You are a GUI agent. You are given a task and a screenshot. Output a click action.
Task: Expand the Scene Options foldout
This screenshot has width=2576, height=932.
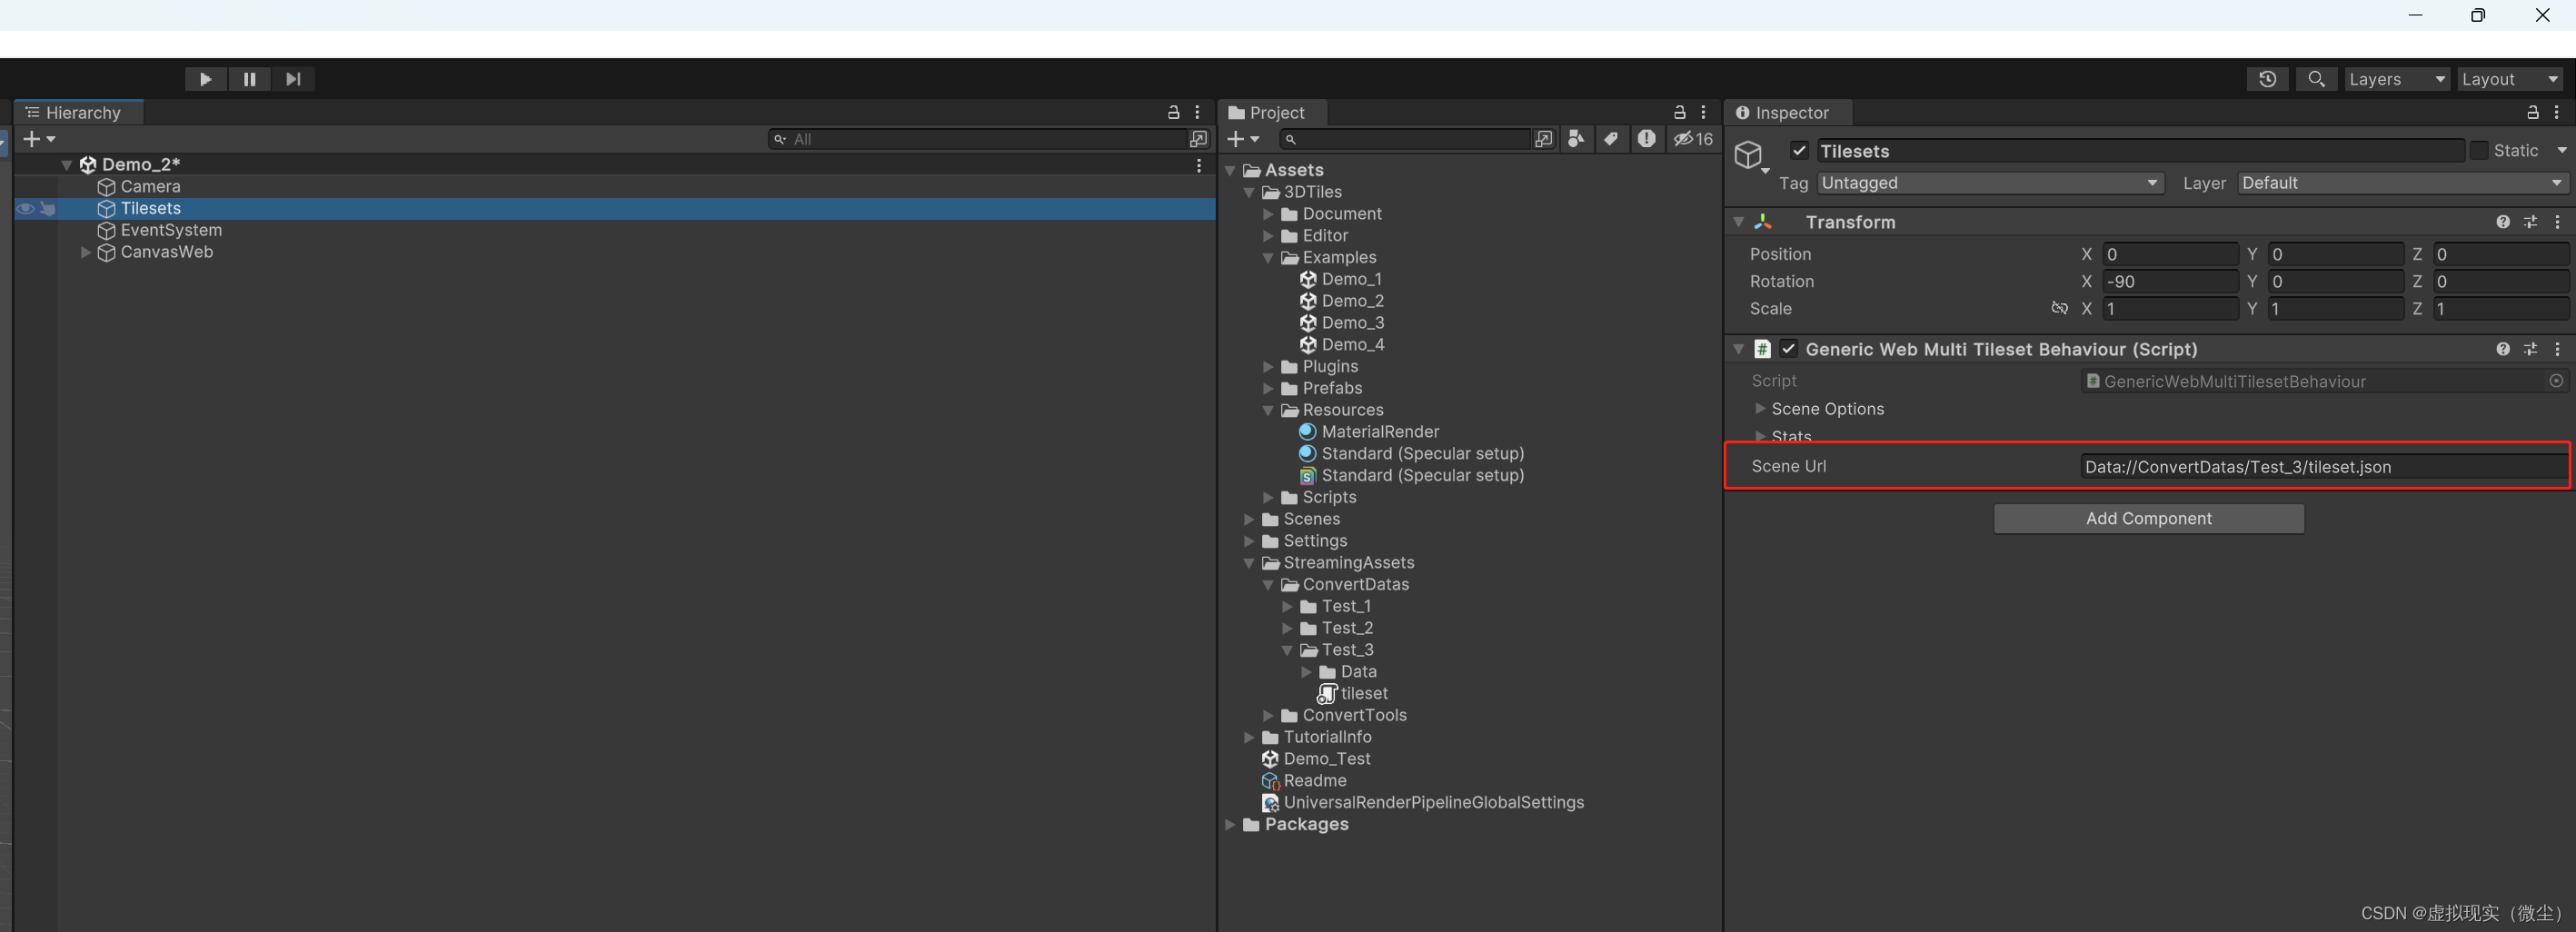(x=1761, y=409)
